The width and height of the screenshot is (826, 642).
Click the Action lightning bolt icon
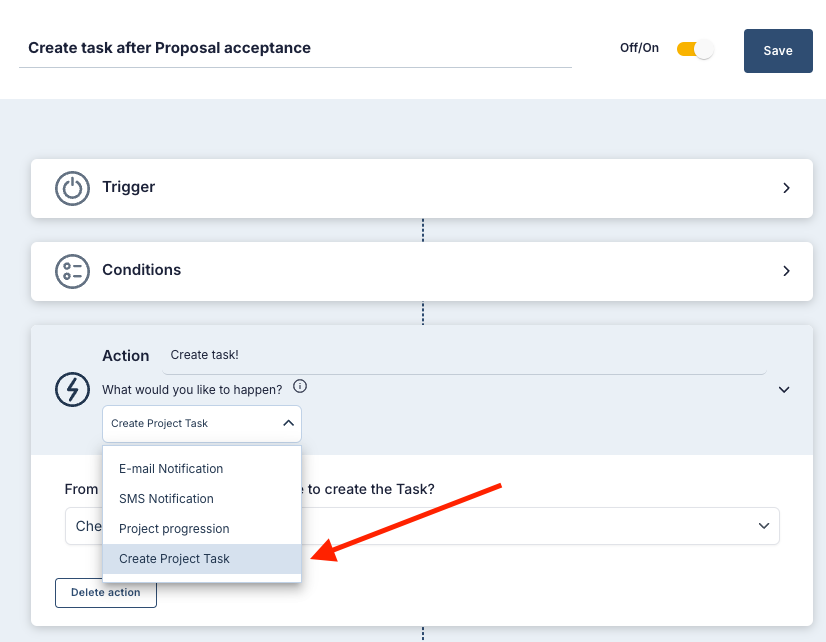click(72, 389)
